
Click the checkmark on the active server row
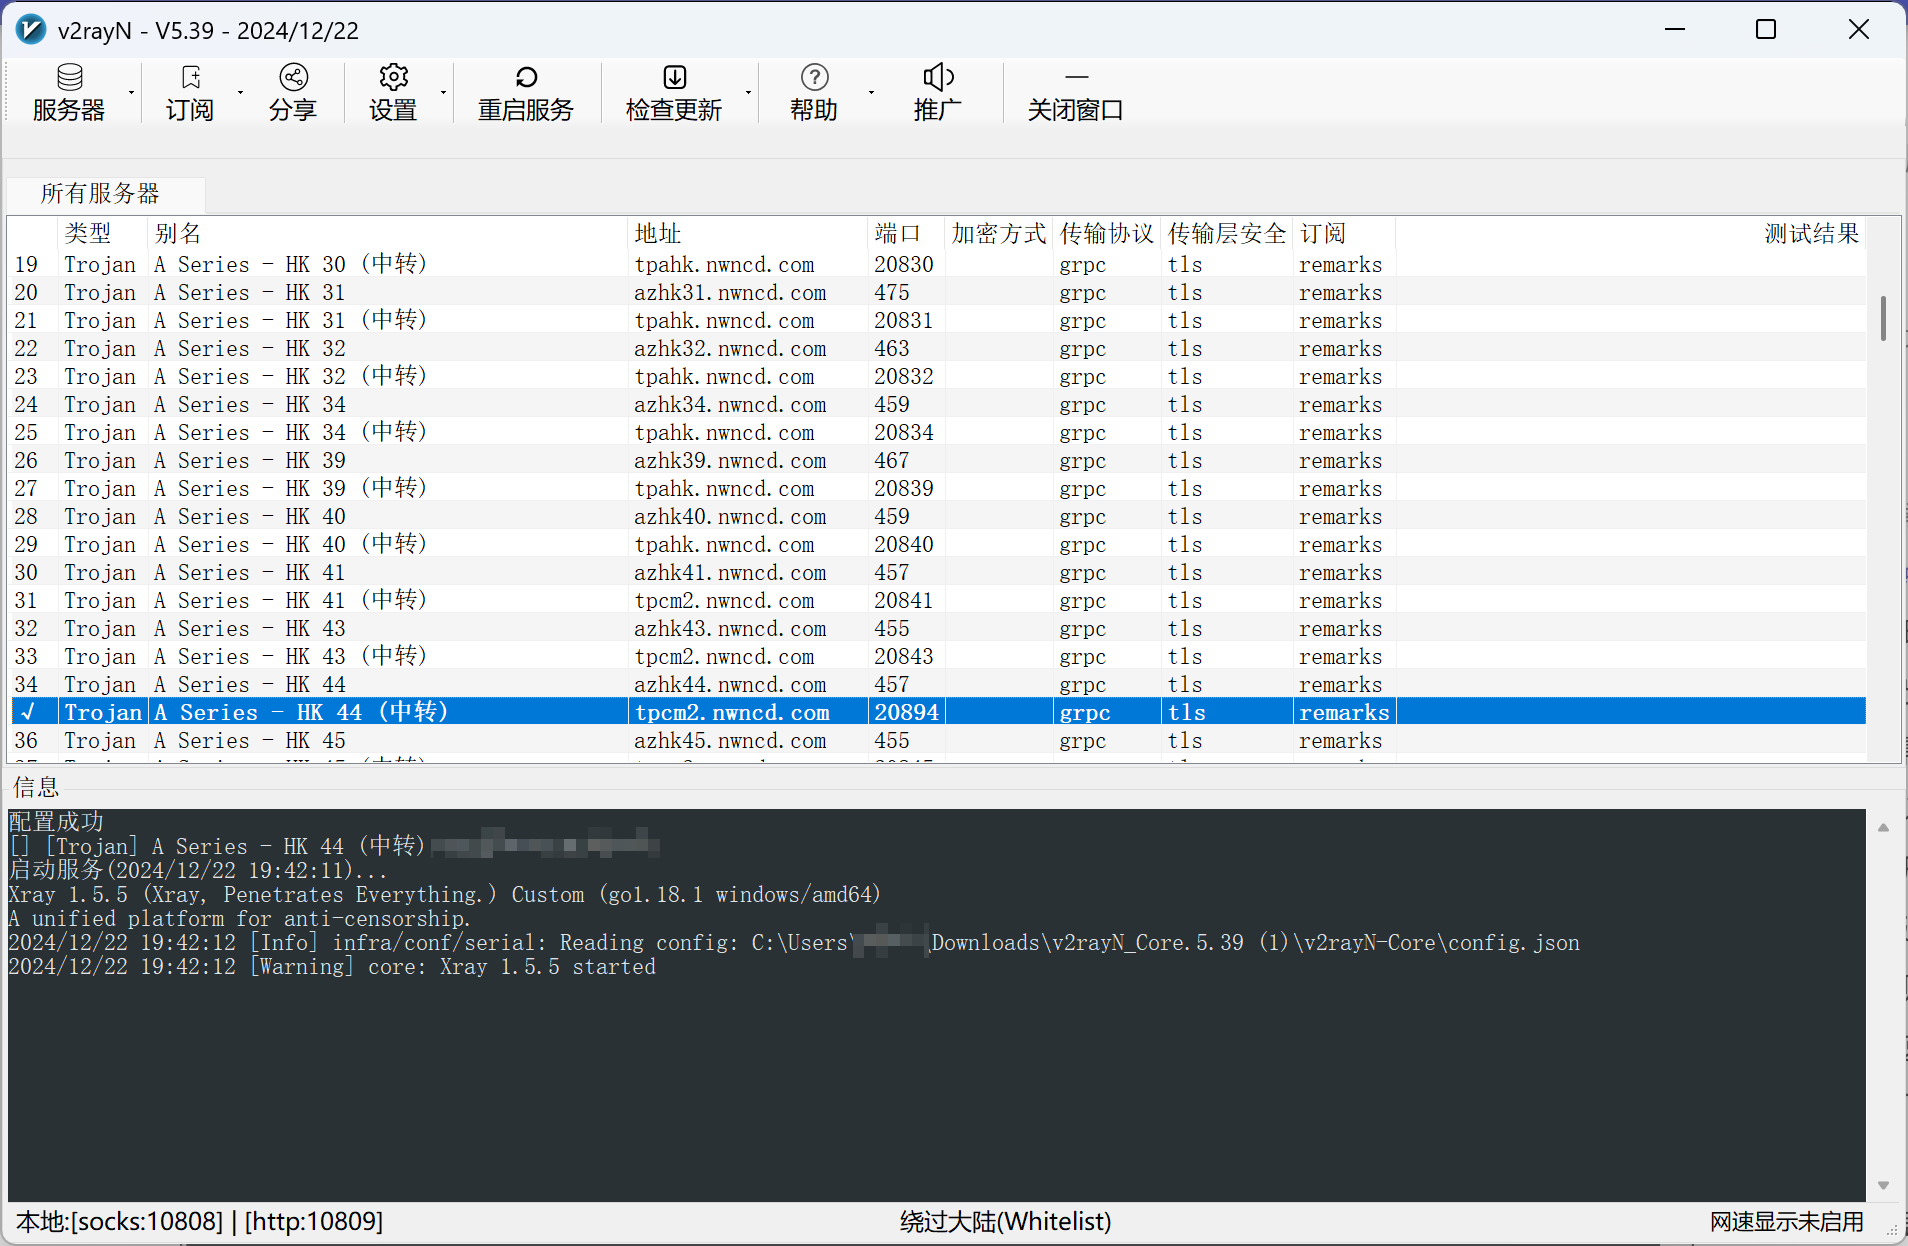tap(28, 712)
